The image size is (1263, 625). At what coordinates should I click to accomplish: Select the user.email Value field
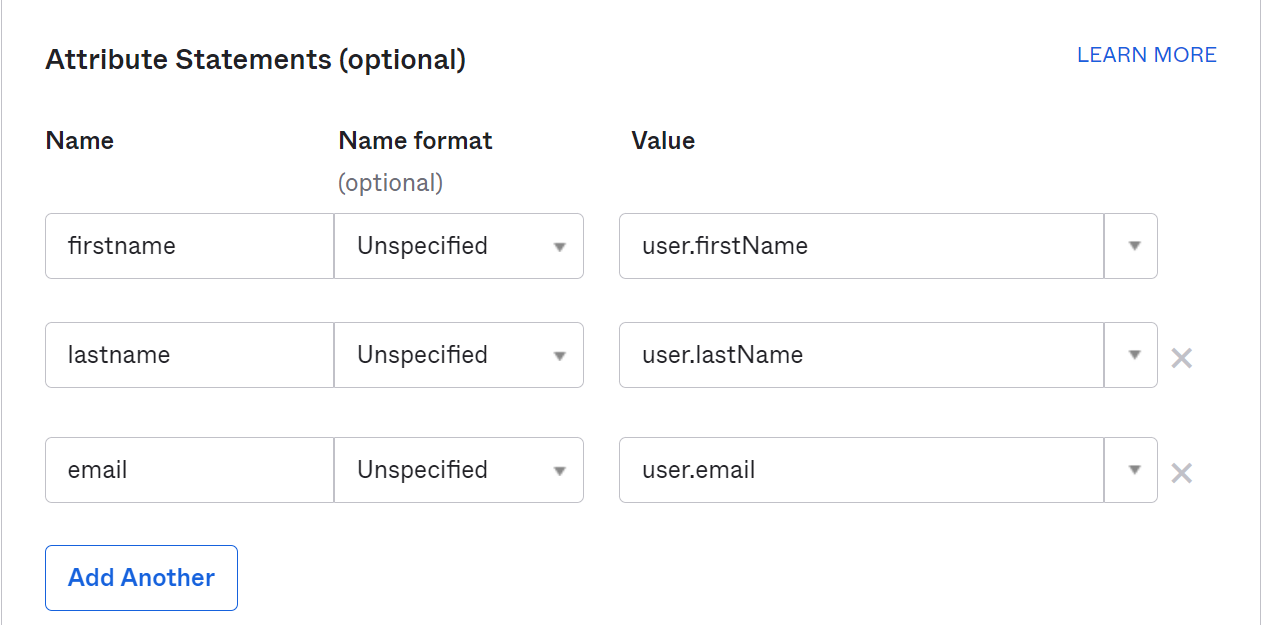click(x=860, y=470)
